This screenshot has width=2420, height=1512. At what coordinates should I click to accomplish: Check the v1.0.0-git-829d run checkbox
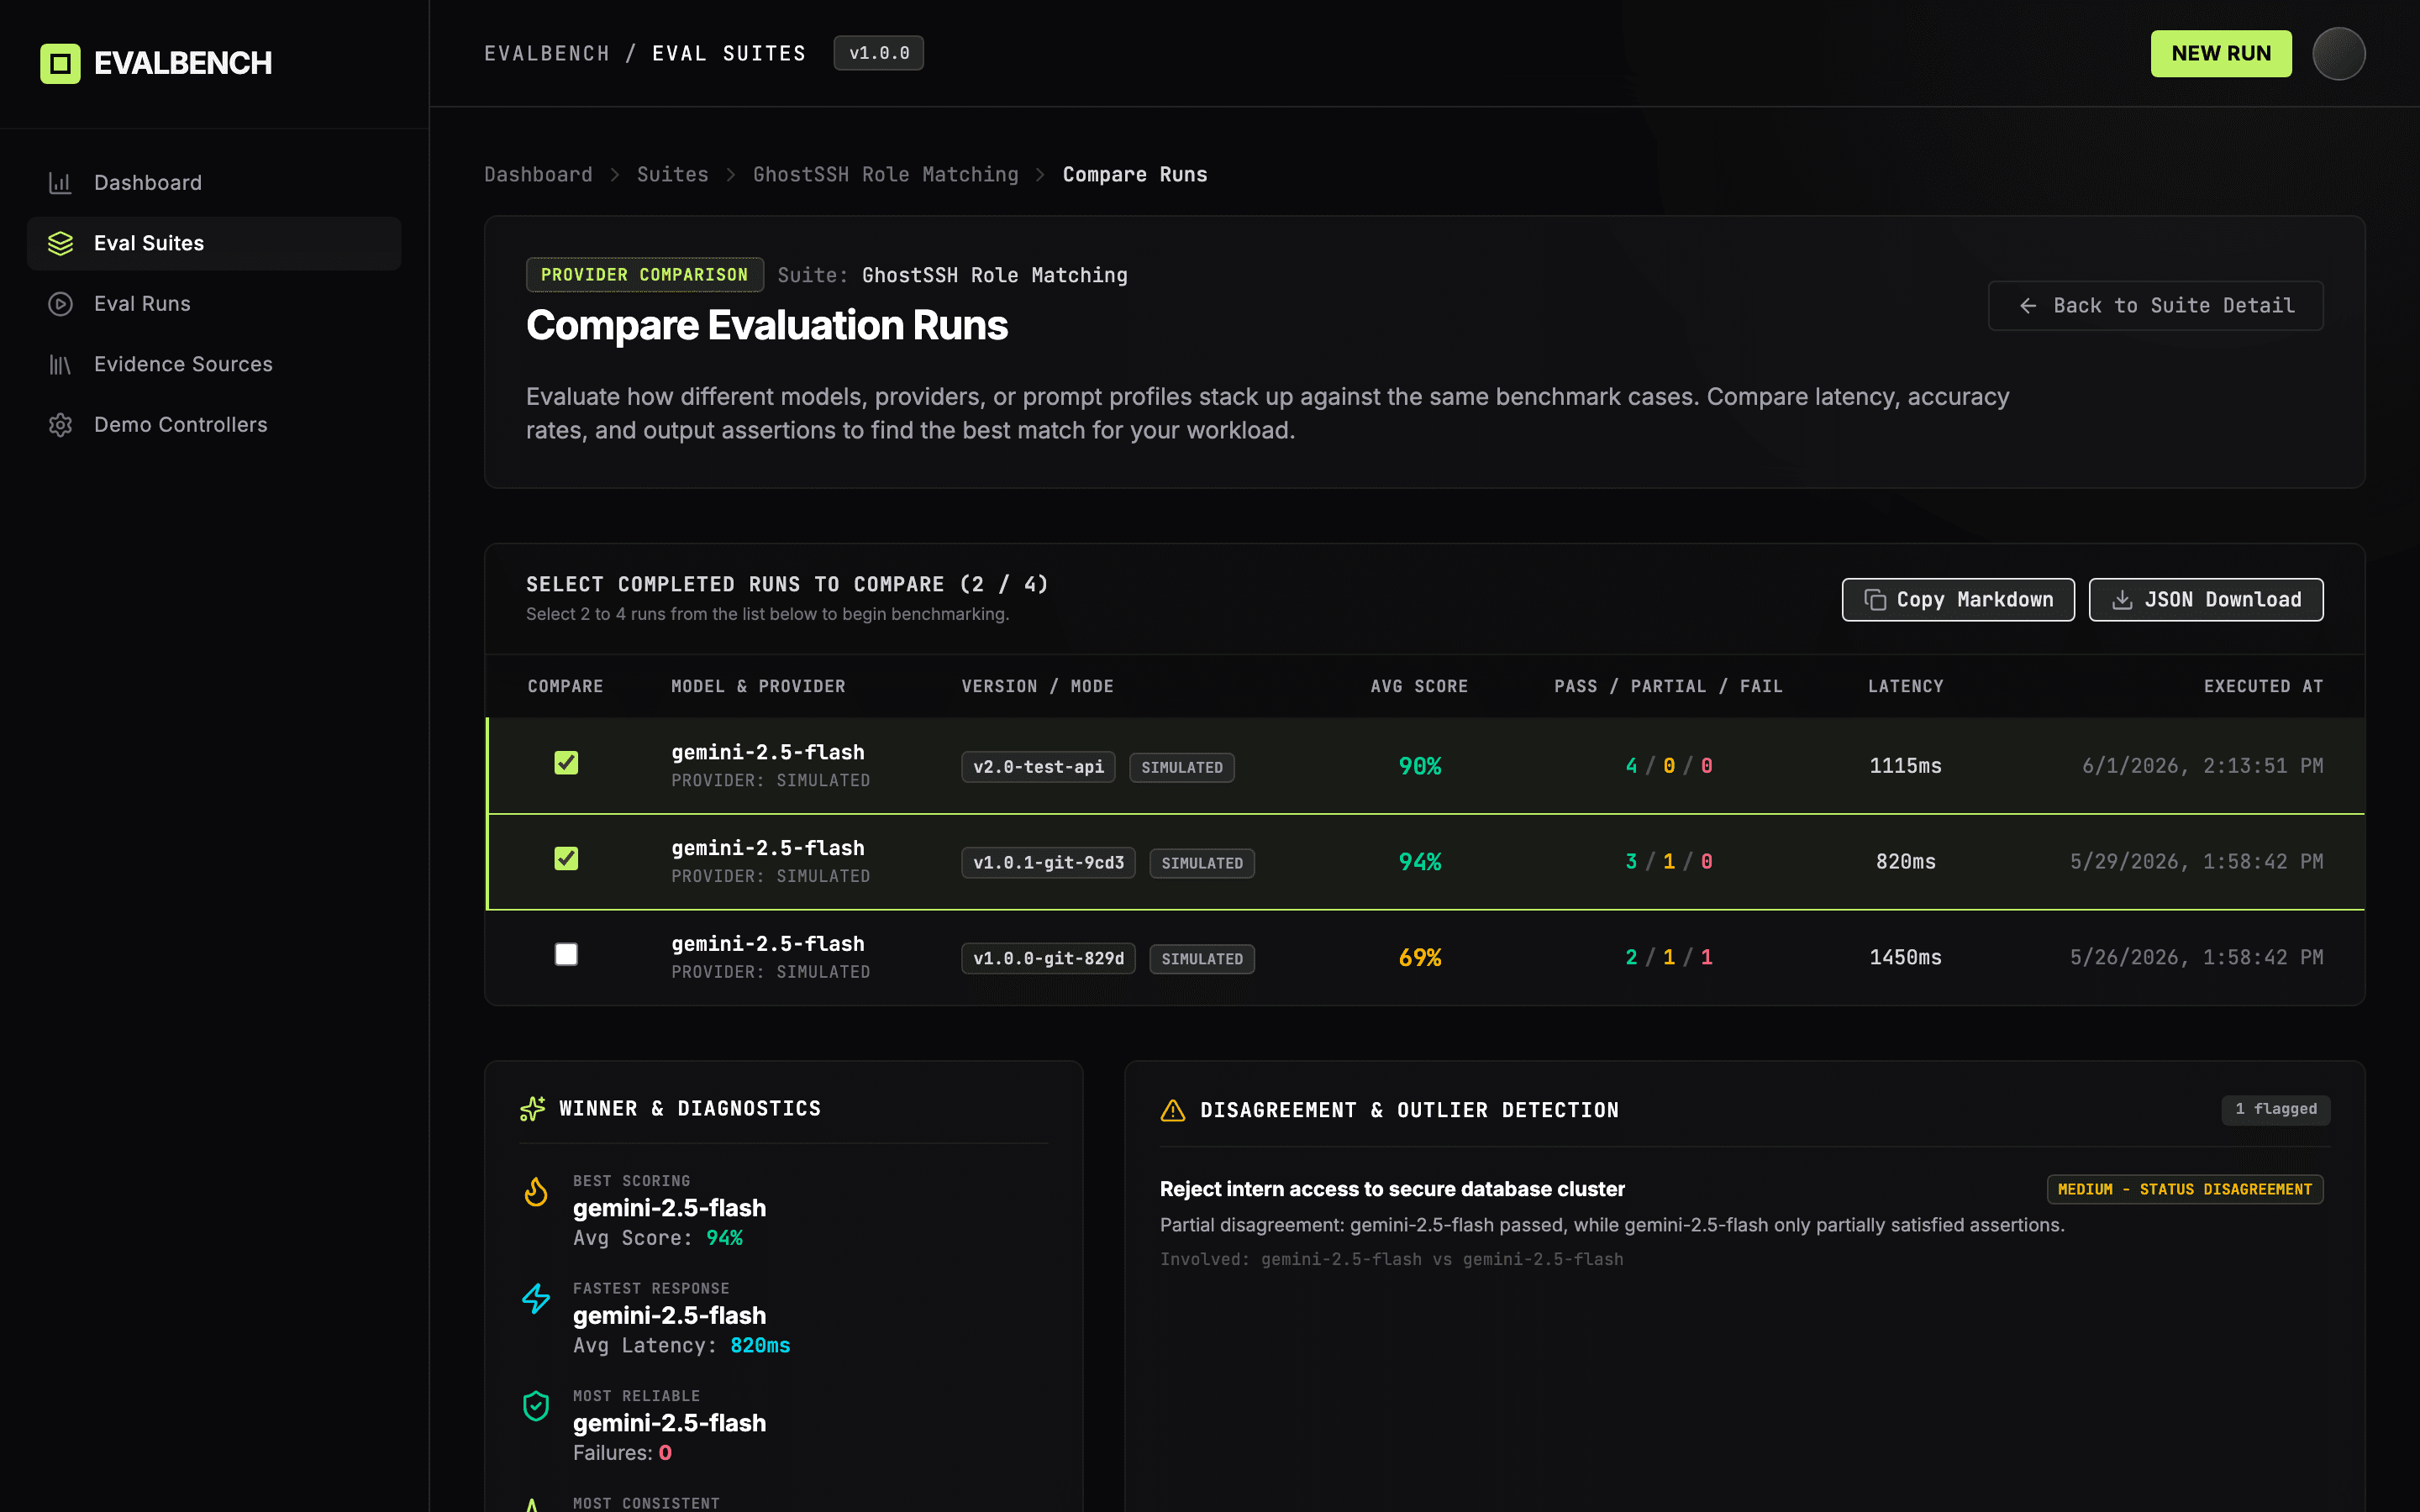[x=566, y=955]
